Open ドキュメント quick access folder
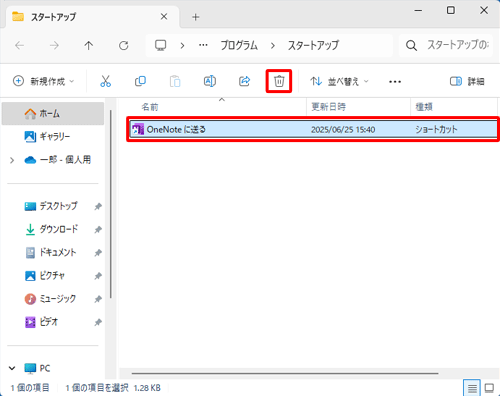500x396 pixels. [51, 253]
